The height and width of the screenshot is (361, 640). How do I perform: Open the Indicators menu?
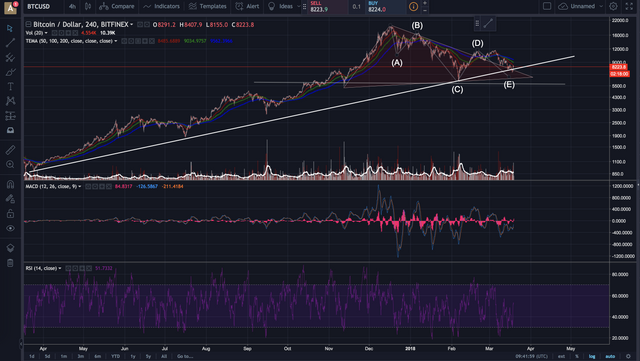pos(161,6)
